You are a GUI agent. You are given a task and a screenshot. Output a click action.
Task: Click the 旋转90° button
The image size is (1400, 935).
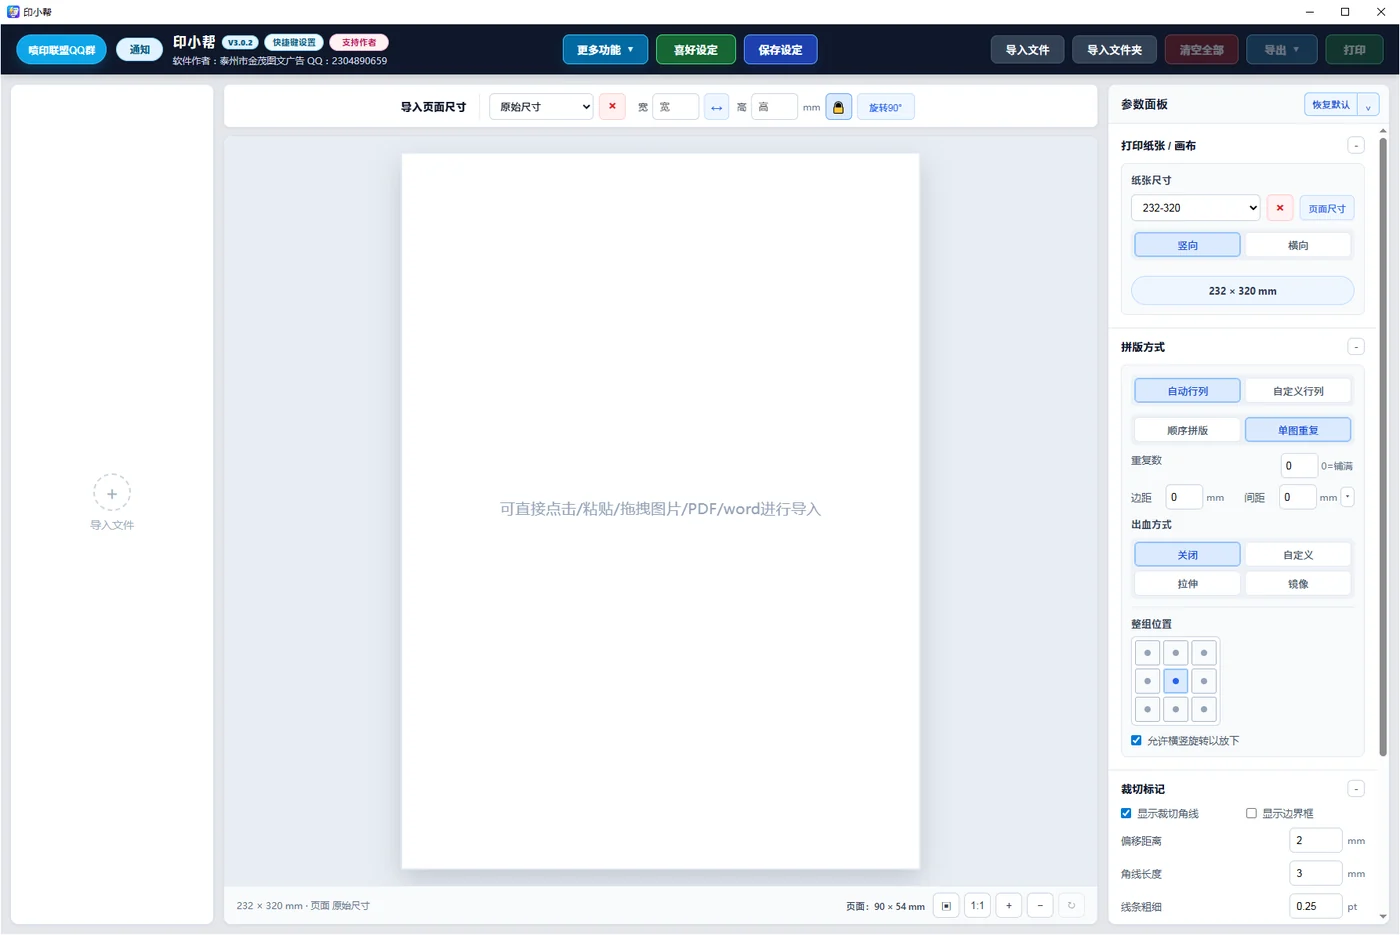point(885,107)
